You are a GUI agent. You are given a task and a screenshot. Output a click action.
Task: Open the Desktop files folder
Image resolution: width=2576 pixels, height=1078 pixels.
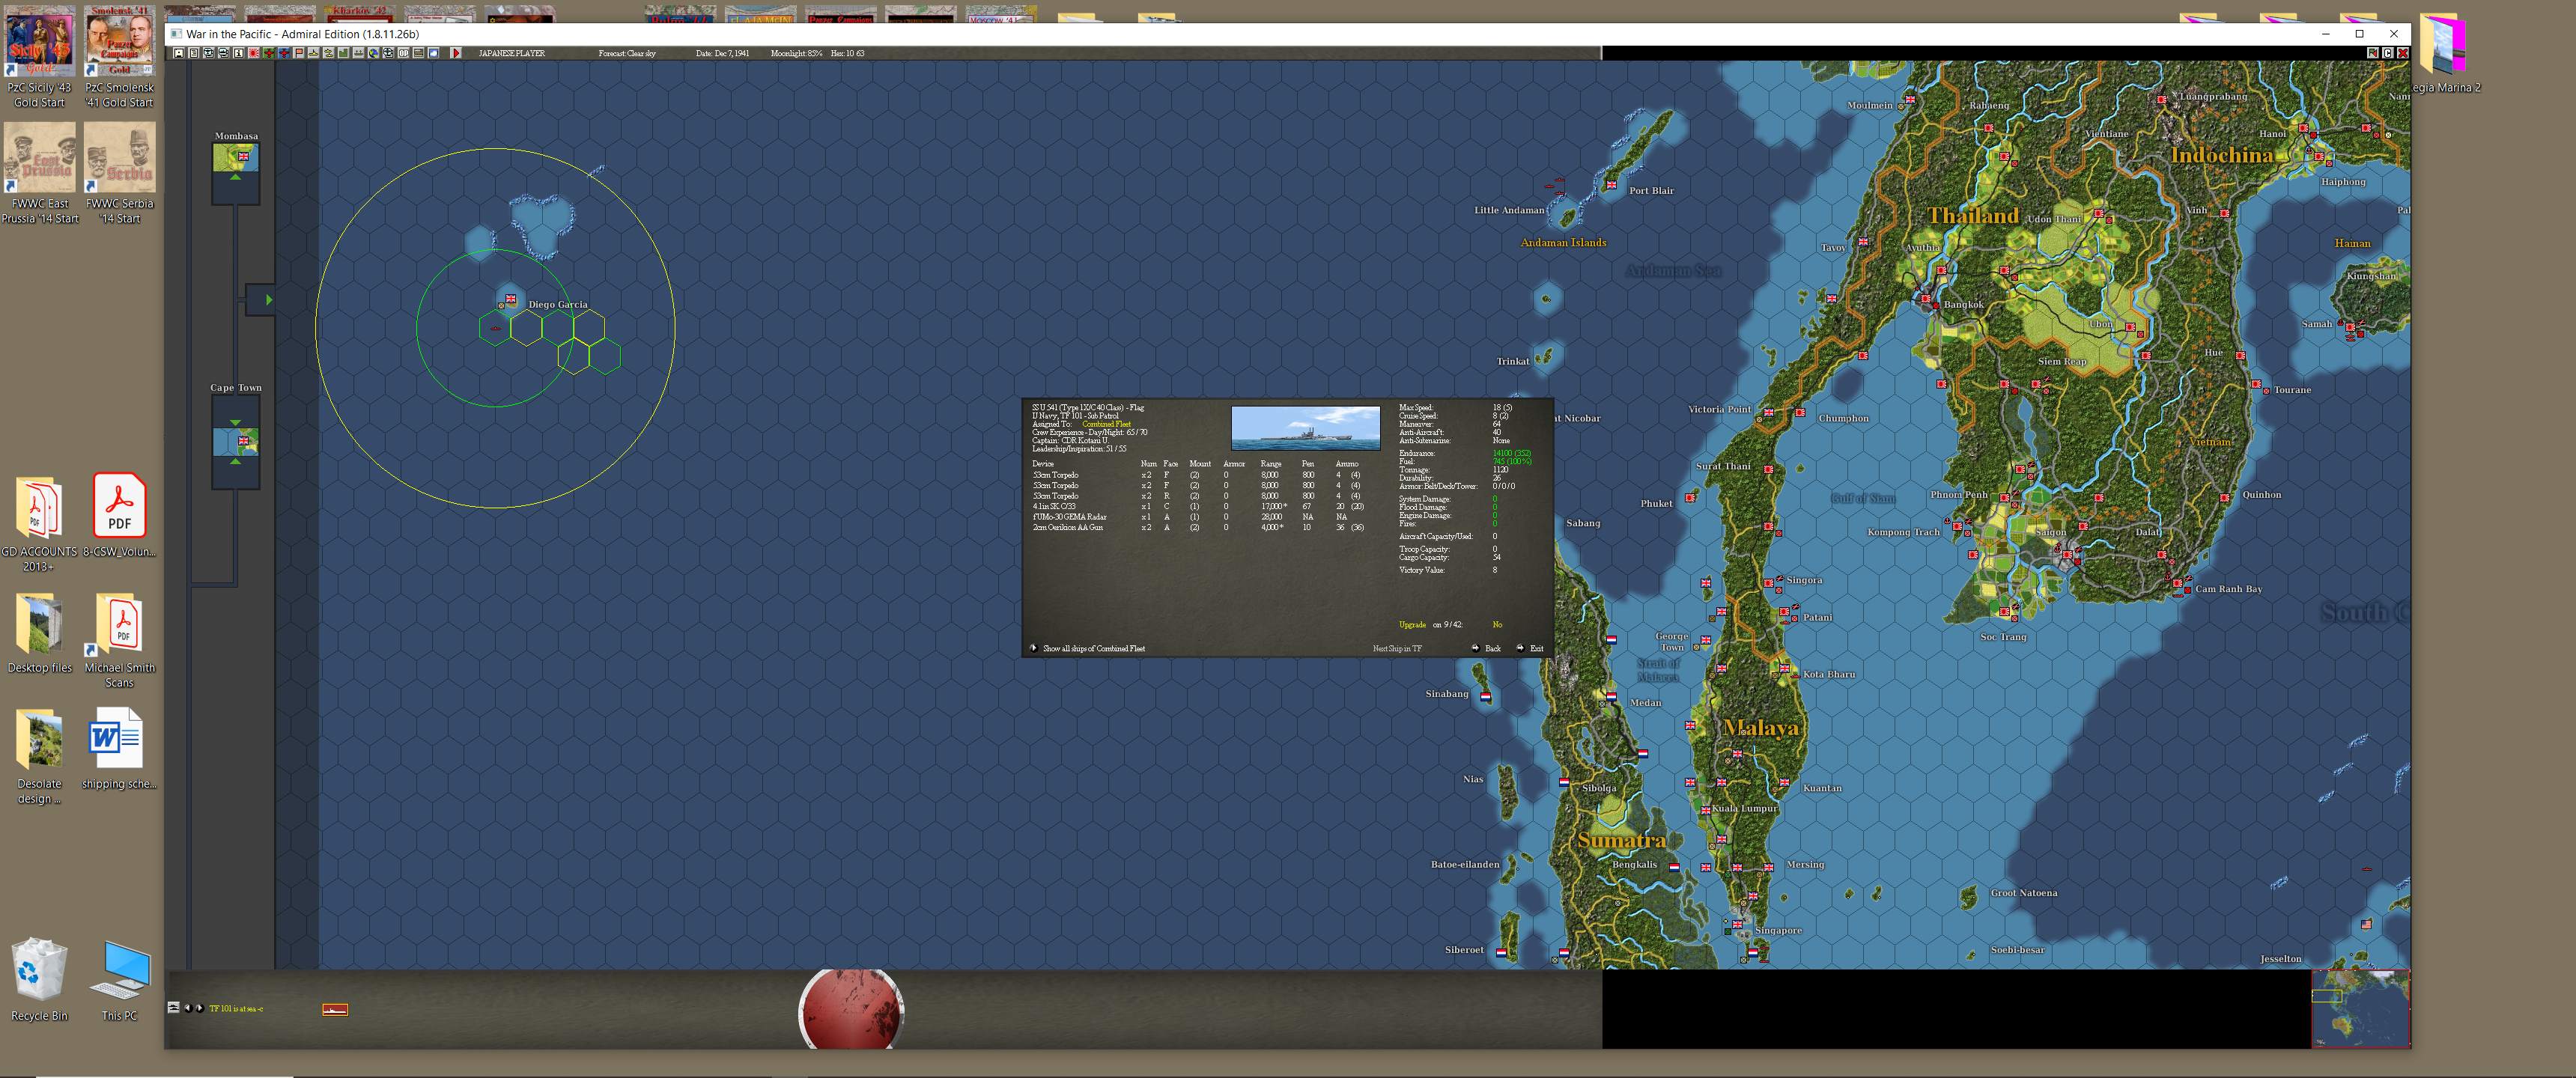coord(40,634)
